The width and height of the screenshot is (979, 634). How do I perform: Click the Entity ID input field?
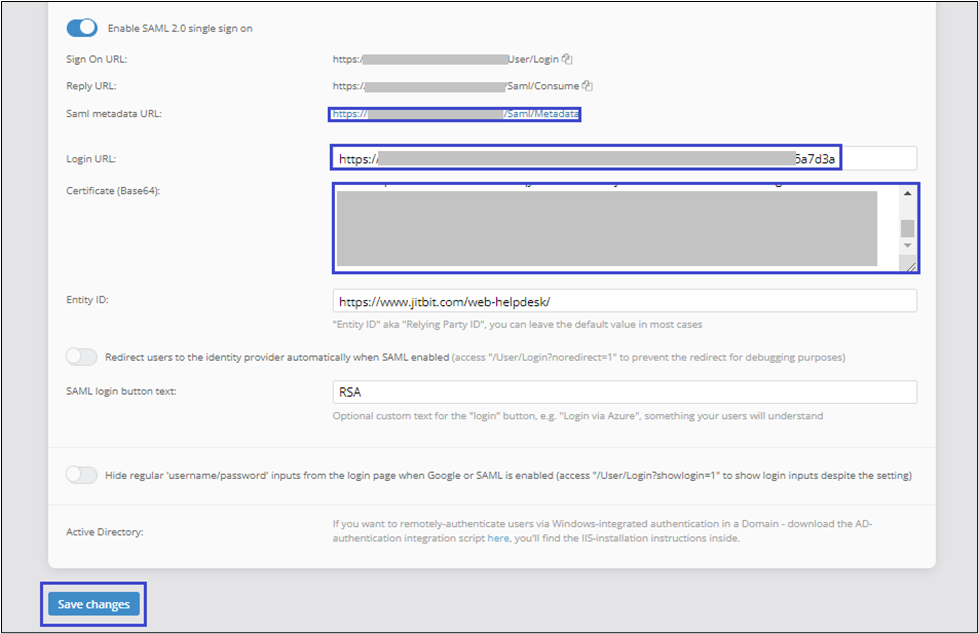624,301
